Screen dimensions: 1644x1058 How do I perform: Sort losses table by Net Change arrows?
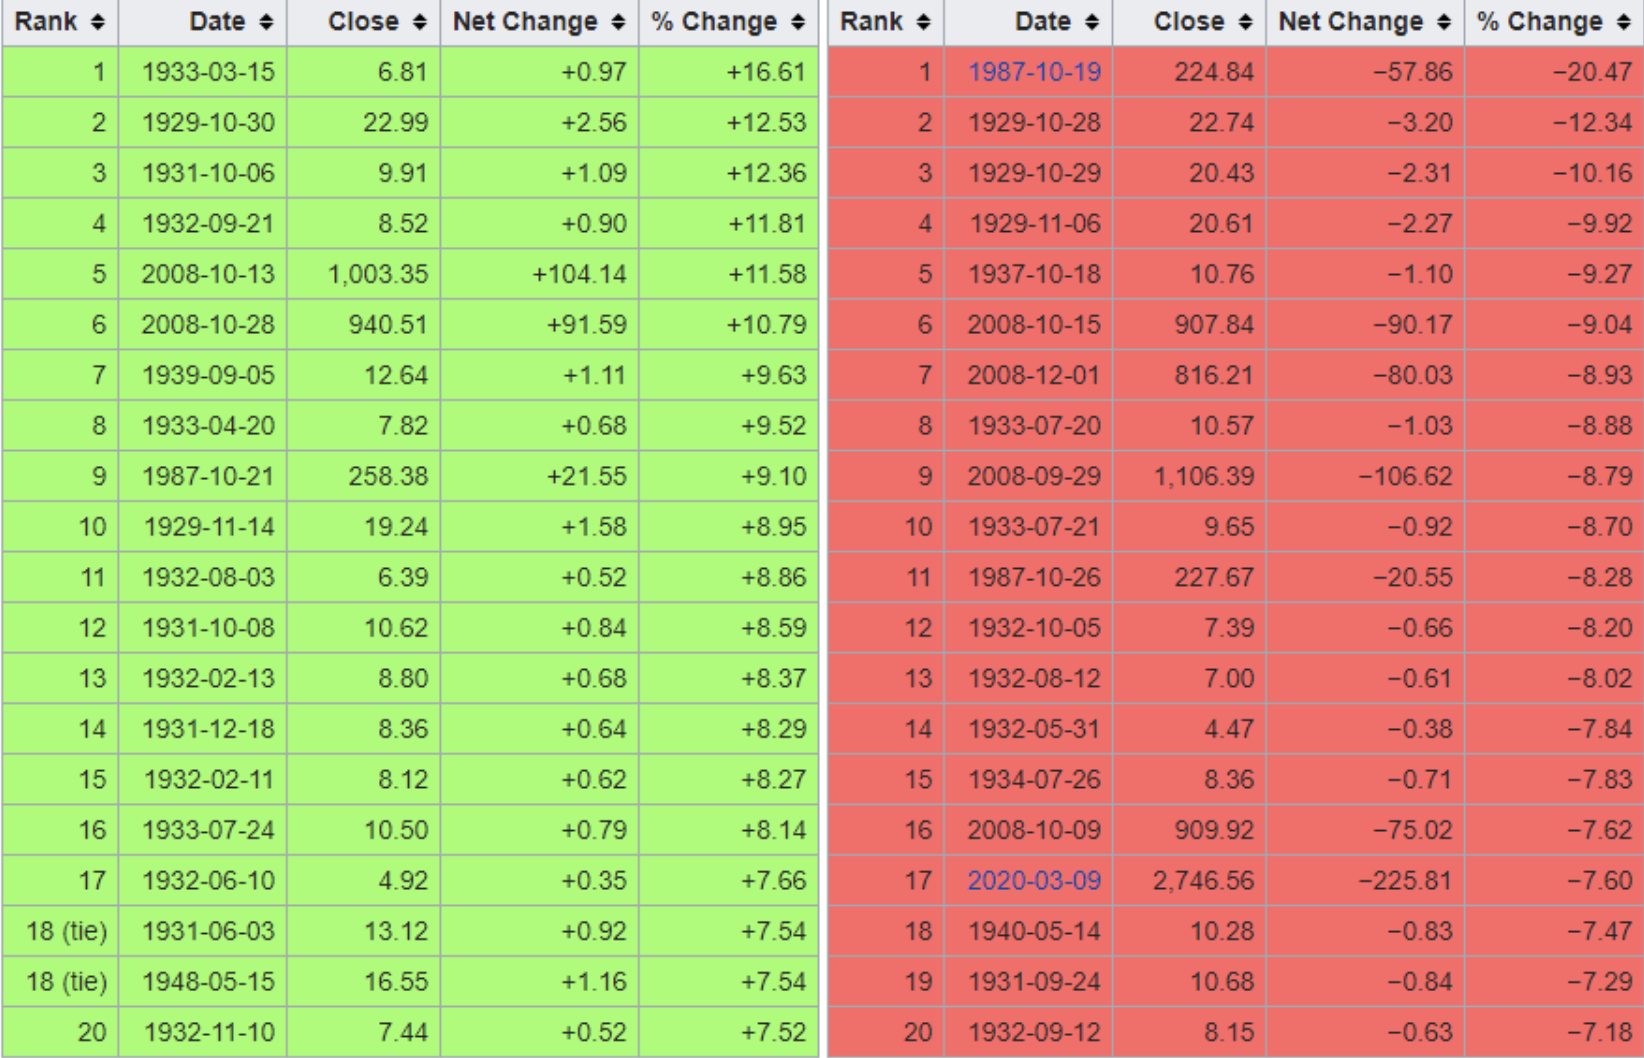pyautogui.click(x=1444, y=22)
